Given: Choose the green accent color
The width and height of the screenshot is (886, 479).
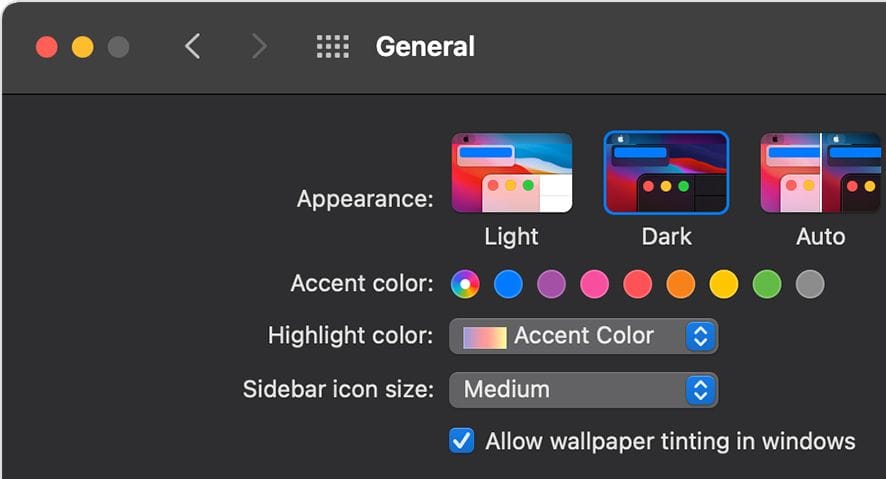Looking at the screenshot, I should 766,284.
